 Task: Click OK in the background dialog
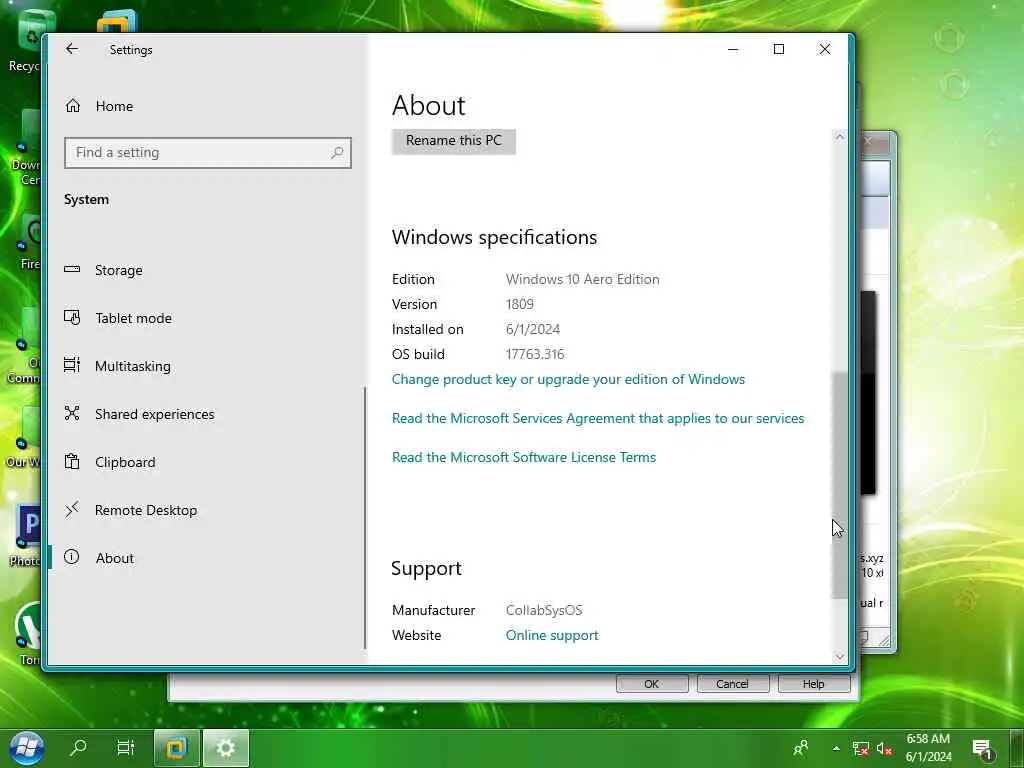click(x=652, y=684)
